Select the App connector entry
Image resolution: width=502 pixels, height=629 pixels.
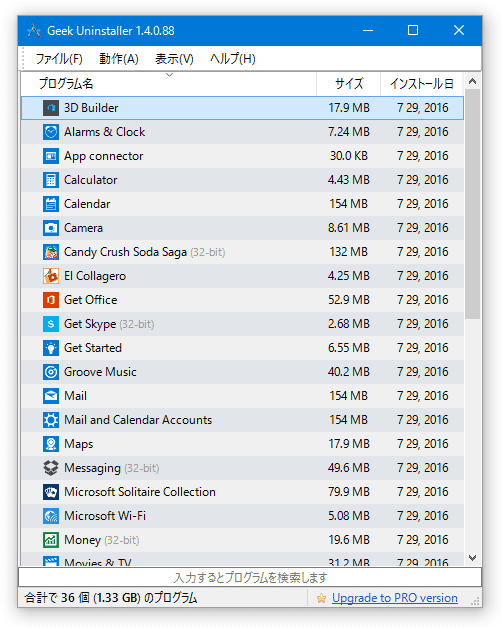[x=104, y=156]
